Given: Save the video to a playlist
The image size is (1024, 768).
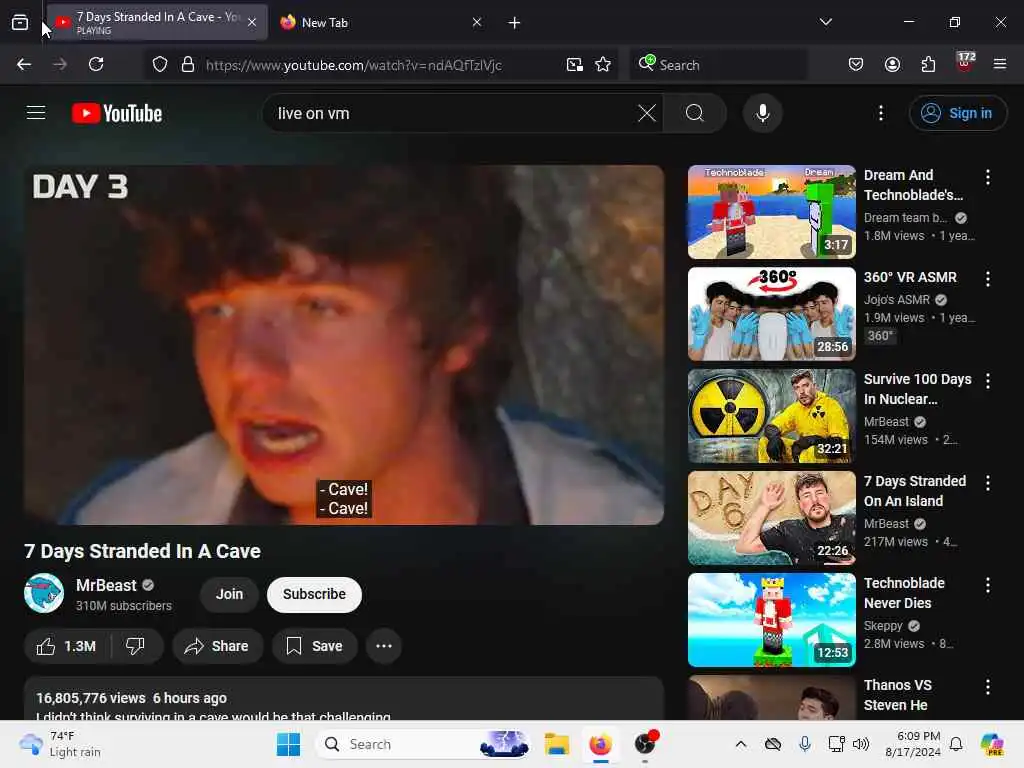Looking at the screenshot, I should [x=315, y=646].
